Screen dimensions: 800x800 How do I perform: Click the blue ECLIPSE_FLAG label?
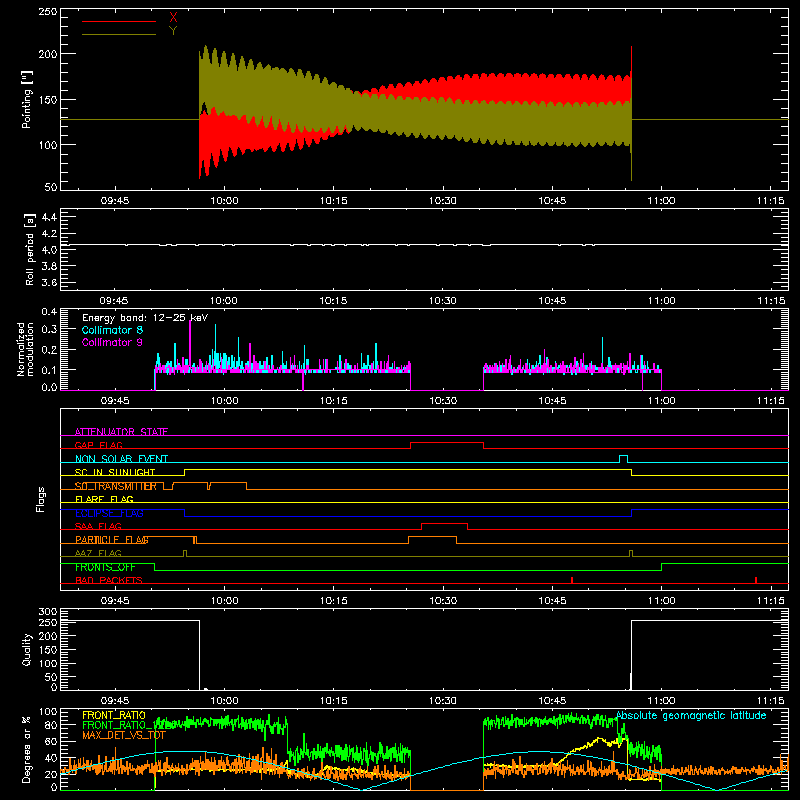click(x=109, y=513)
